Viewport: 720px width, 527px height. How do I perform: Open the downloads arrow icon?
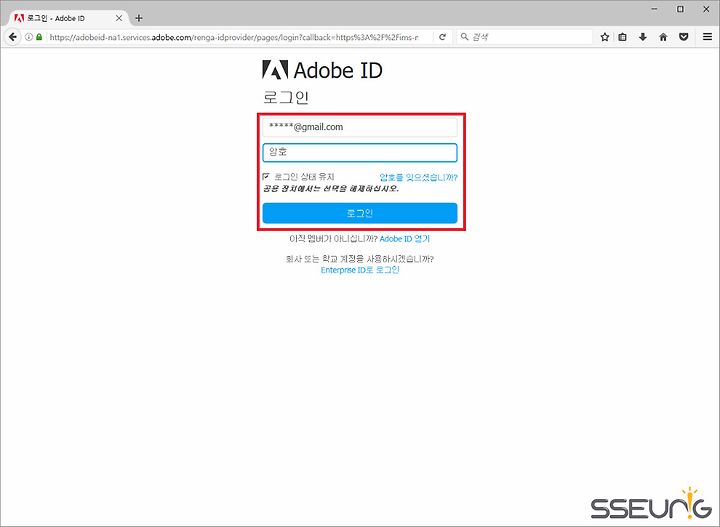(642, 37)
